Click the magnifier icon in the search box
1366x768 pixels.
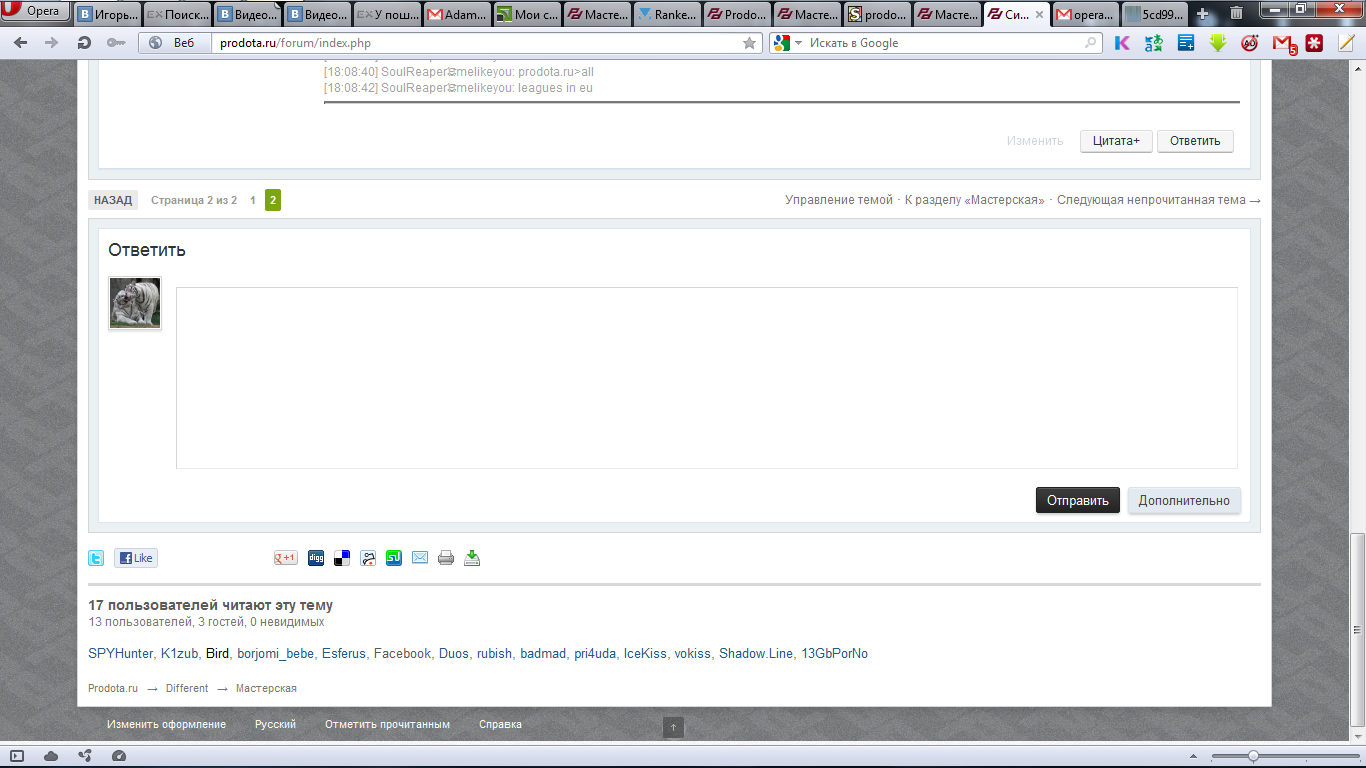1091,43
